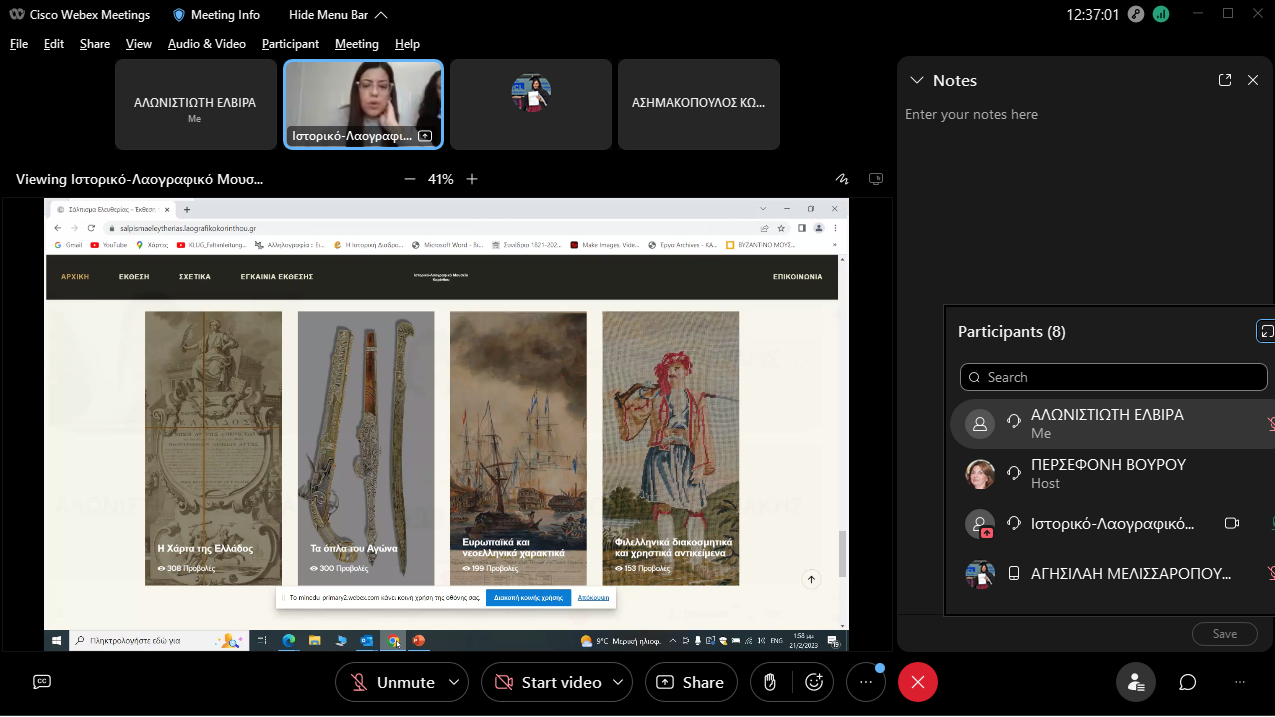
Task: Expand the audio options arrow beside Unmute
Action: [x=454, y=682]
